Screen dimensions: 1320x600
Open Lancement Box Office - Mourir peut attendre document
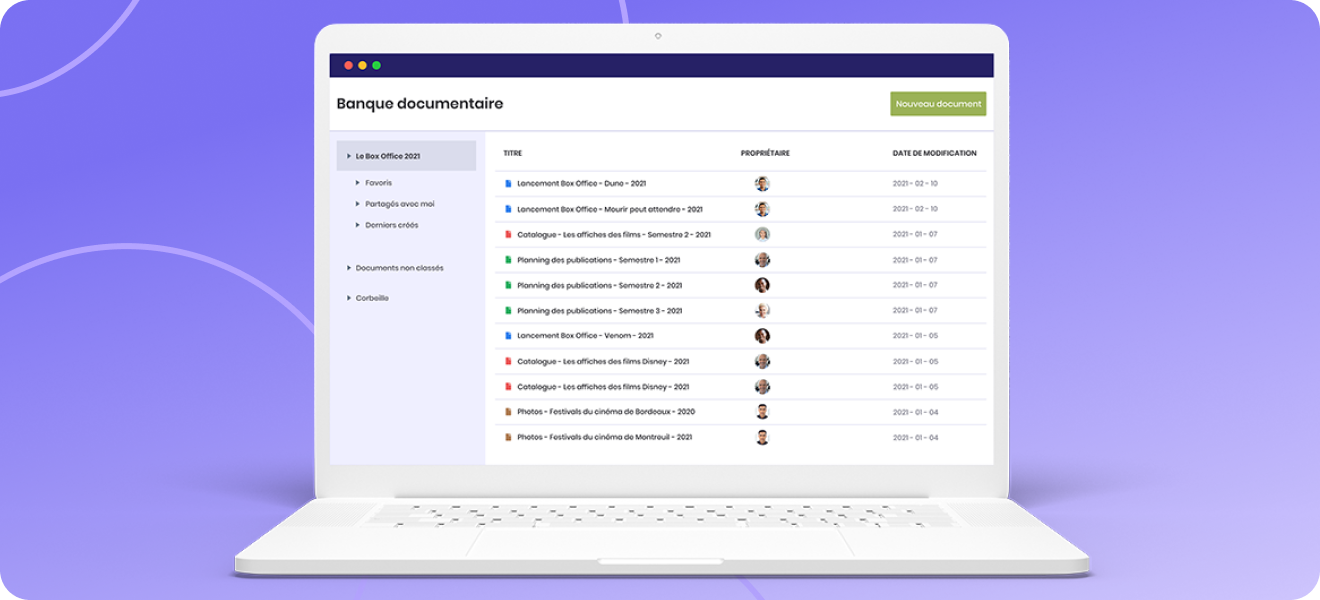pos(609,210)
